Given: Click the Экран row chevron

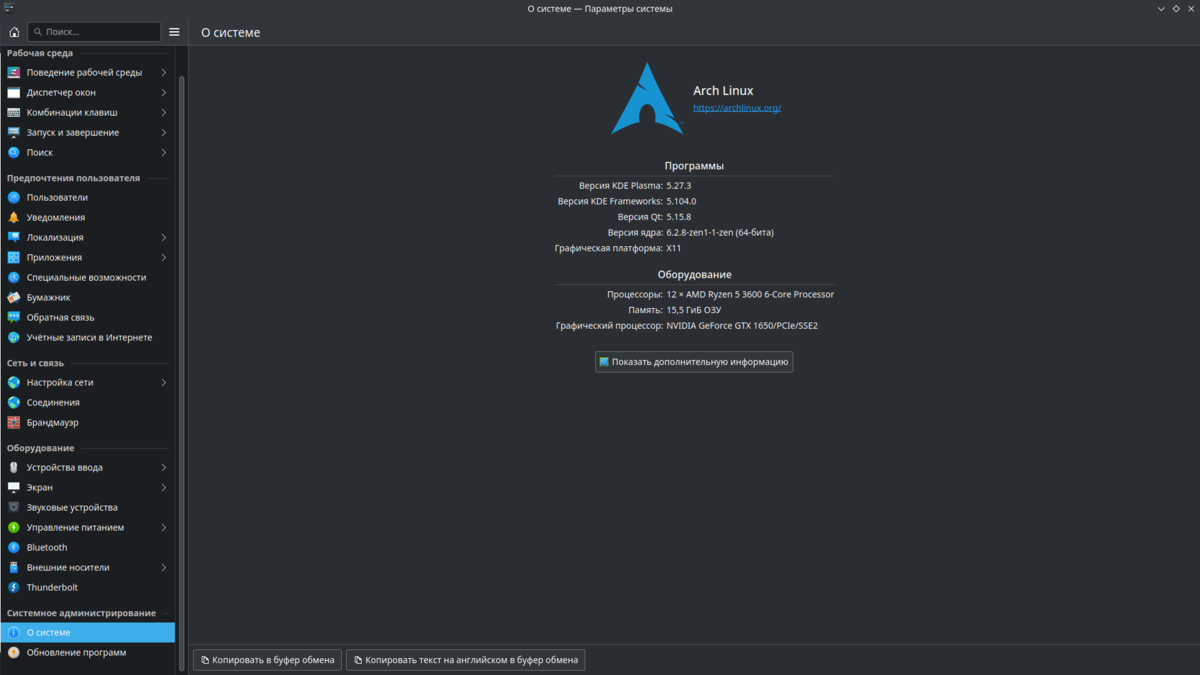Looking at the screenshot, I should pos(164,487).
